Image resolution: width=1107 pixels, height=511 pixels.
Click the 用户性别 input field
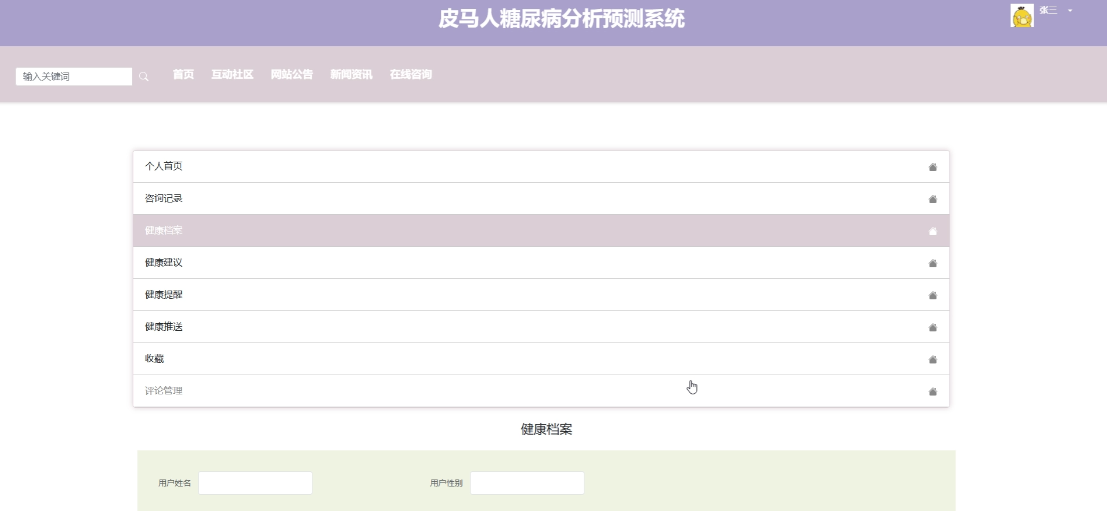tap(527, 483)
